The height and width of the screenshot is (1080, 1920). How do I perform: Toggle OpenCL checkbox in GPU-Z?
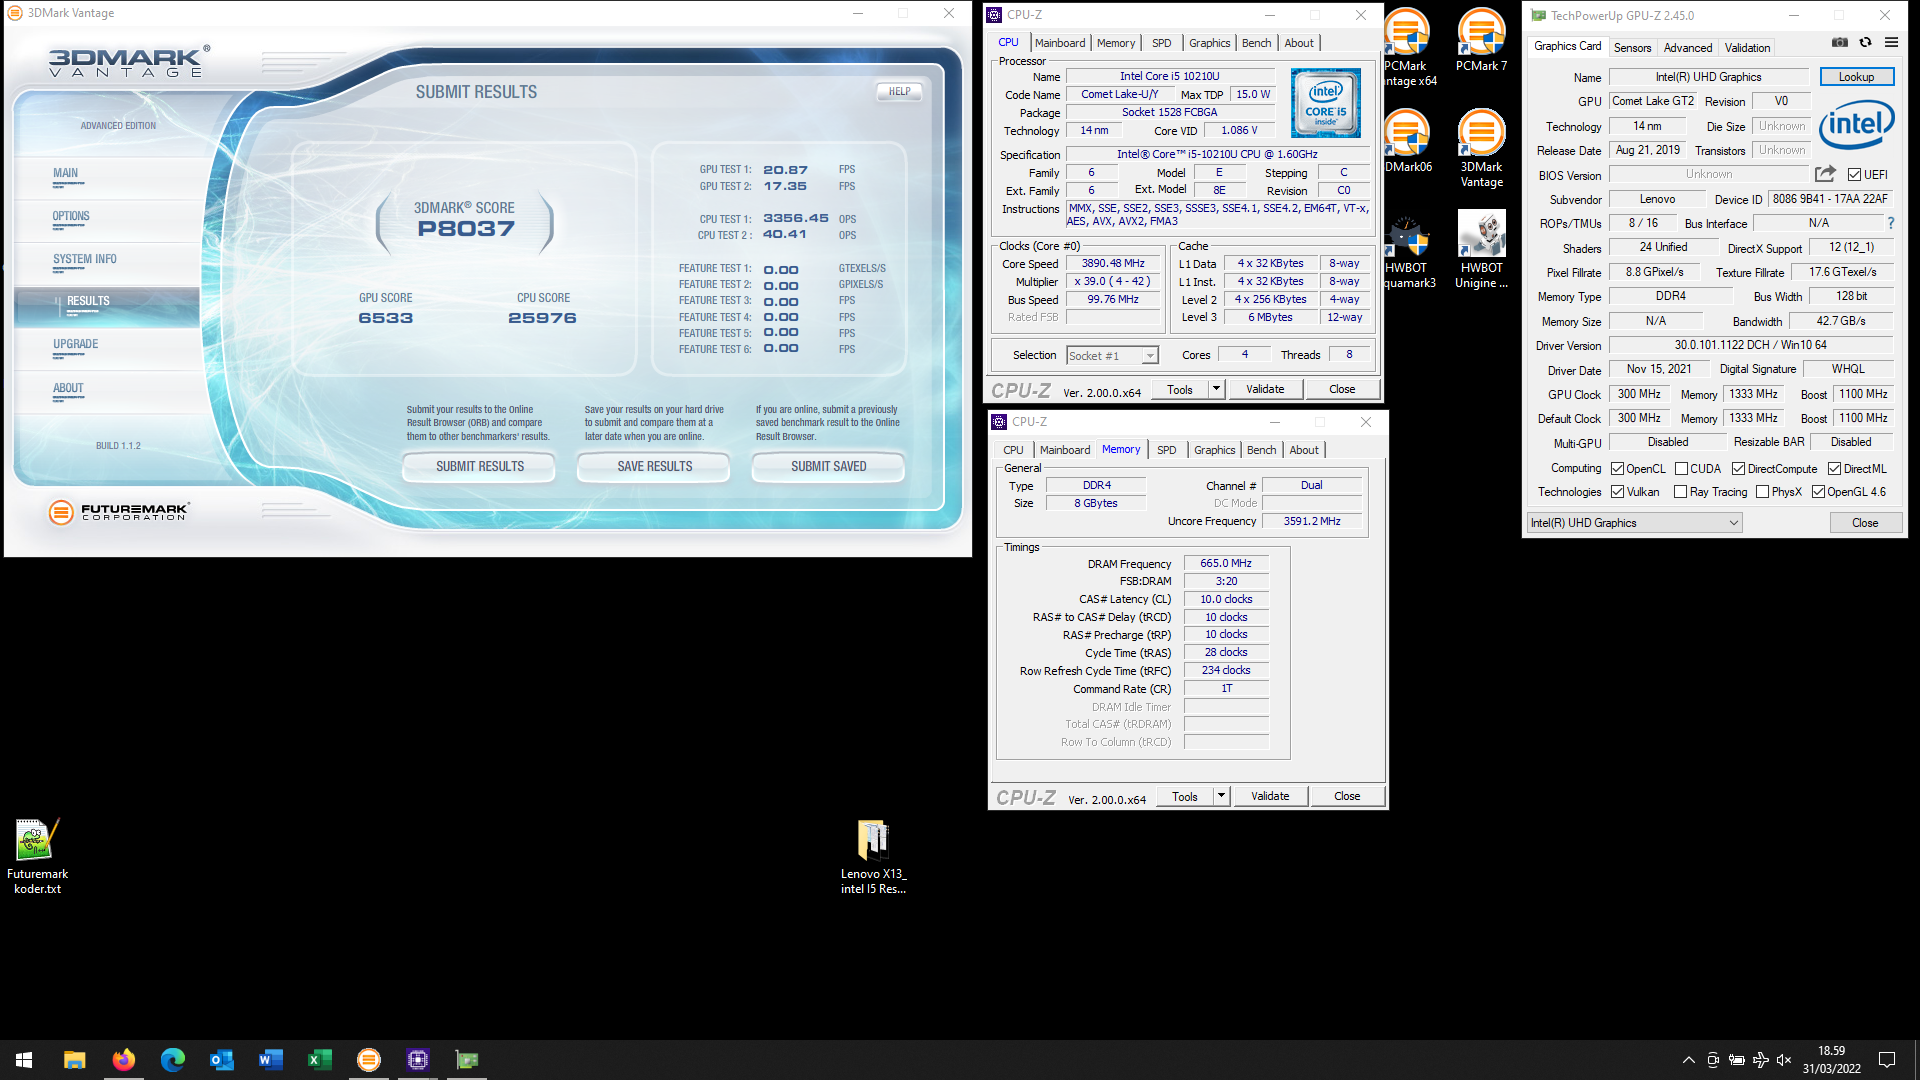1617,468
